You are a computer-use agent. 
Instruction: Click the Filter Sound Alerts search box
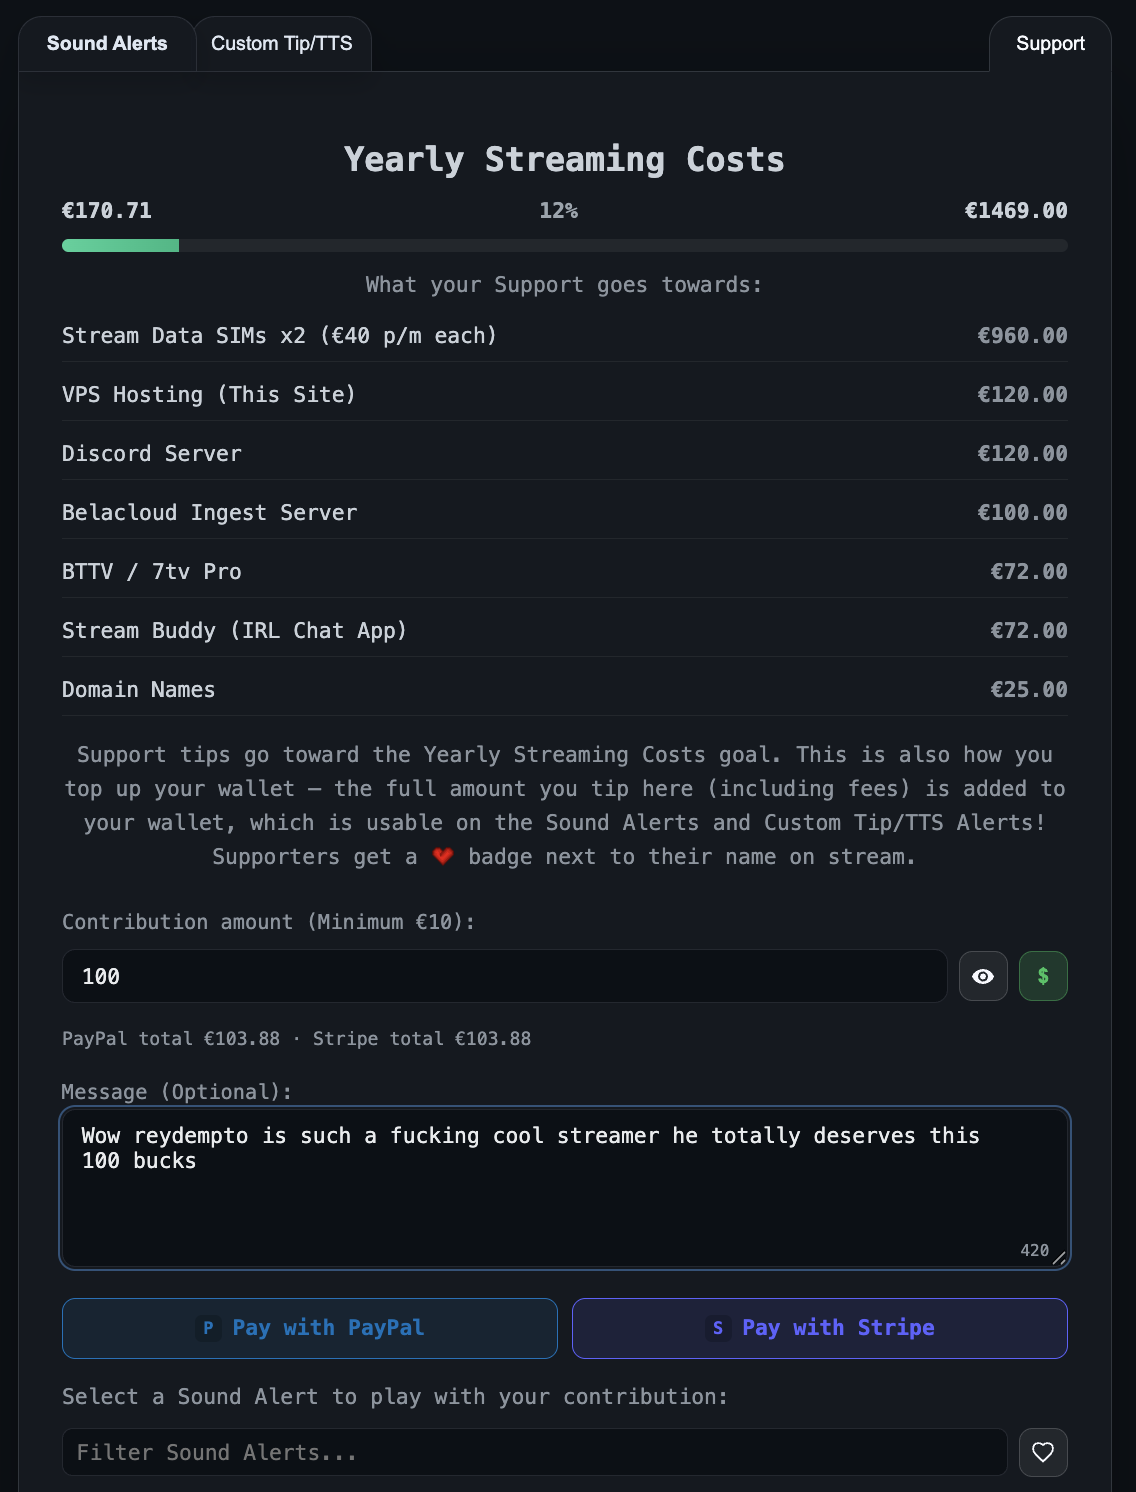pyautogui.click(x=534, y=1452)
